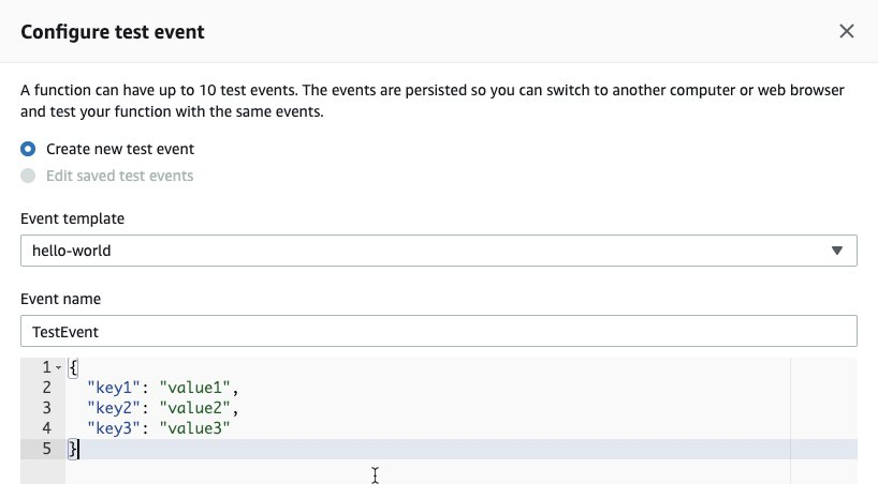Click on the "value3" string
The width and height of the screenshot is (879, 485).
[198, 428]
